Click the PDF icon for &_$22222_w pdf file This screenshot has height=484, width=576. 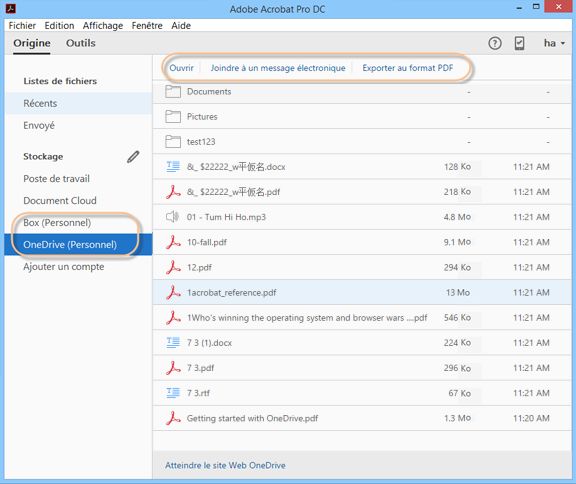tap(173, 192)
